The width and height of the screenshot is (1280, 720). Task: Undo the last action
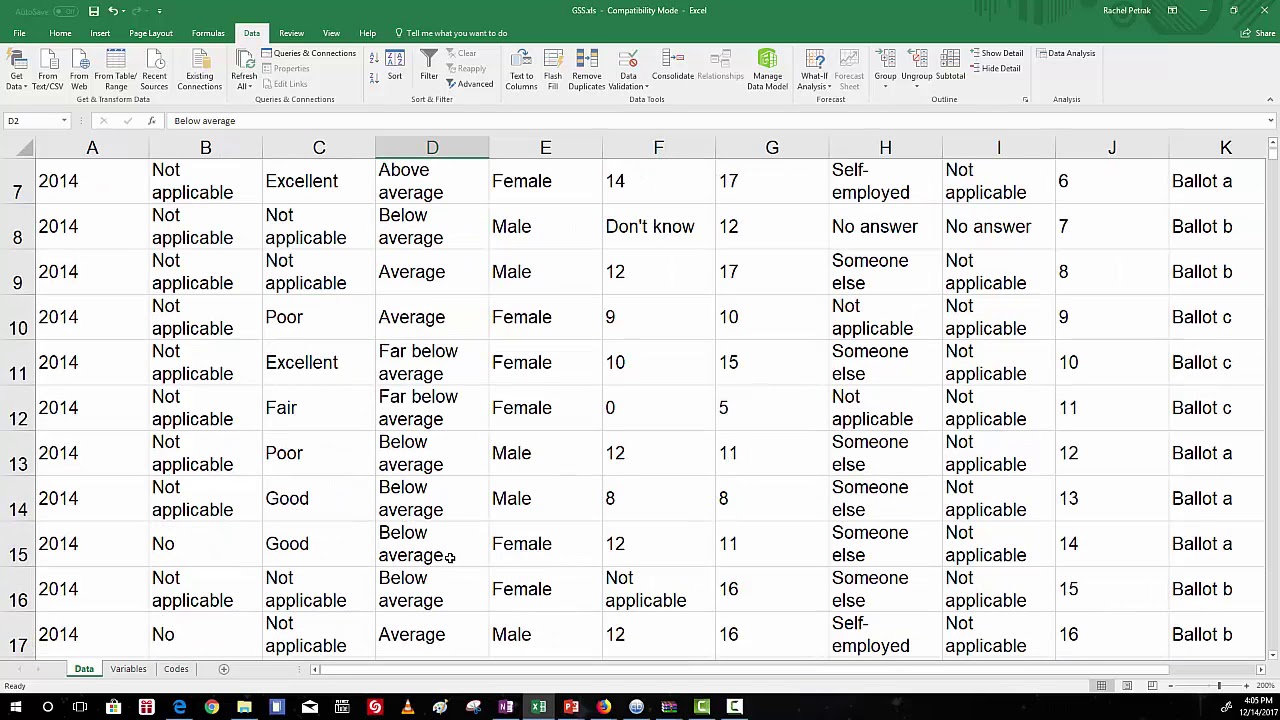coord(113,11)
